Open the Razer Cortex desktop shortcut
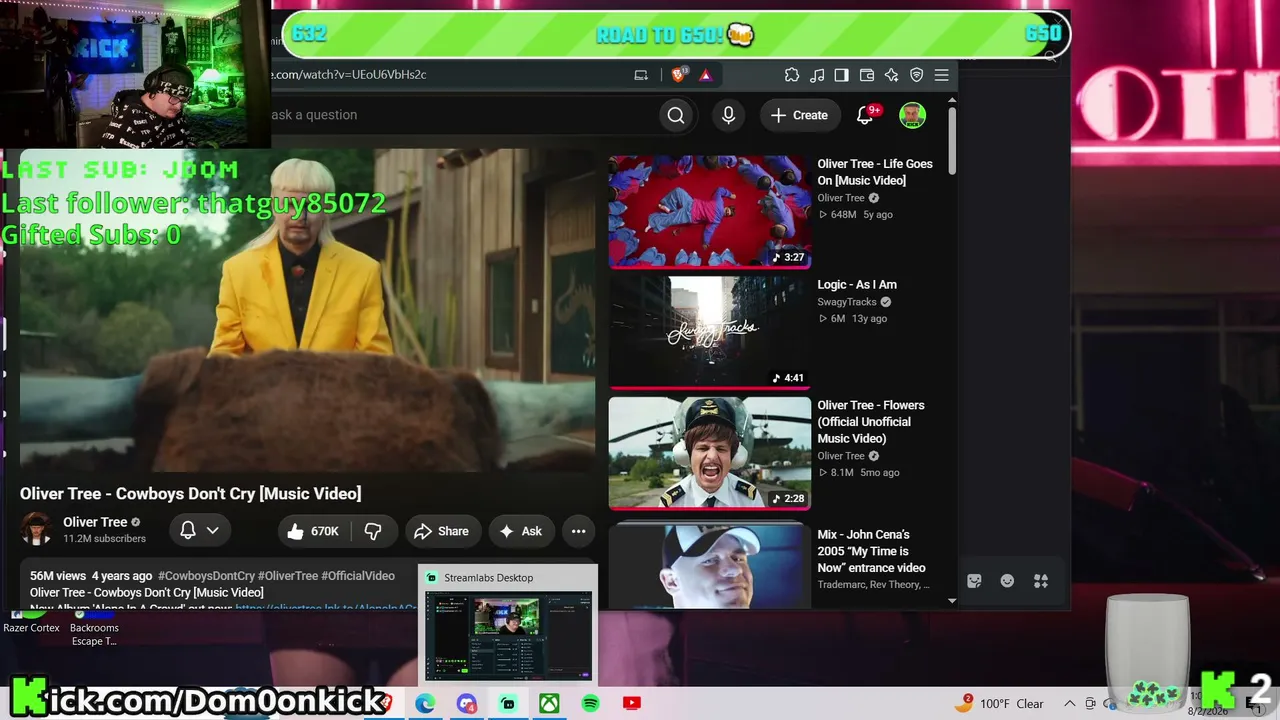The height and width of the screenshot is (720, 1280). coord(31,622)
